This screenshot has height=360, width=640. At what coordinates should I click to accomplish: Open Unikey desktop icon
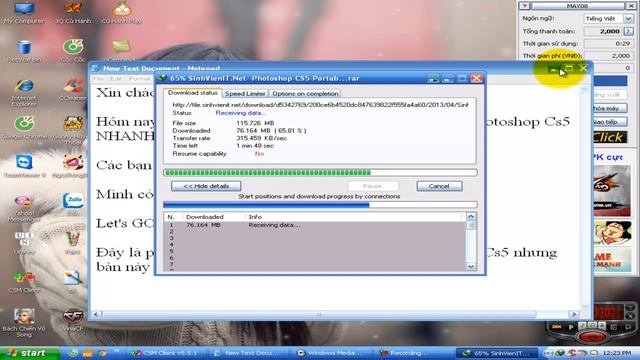pyautogui.click(x=24, y=244)
